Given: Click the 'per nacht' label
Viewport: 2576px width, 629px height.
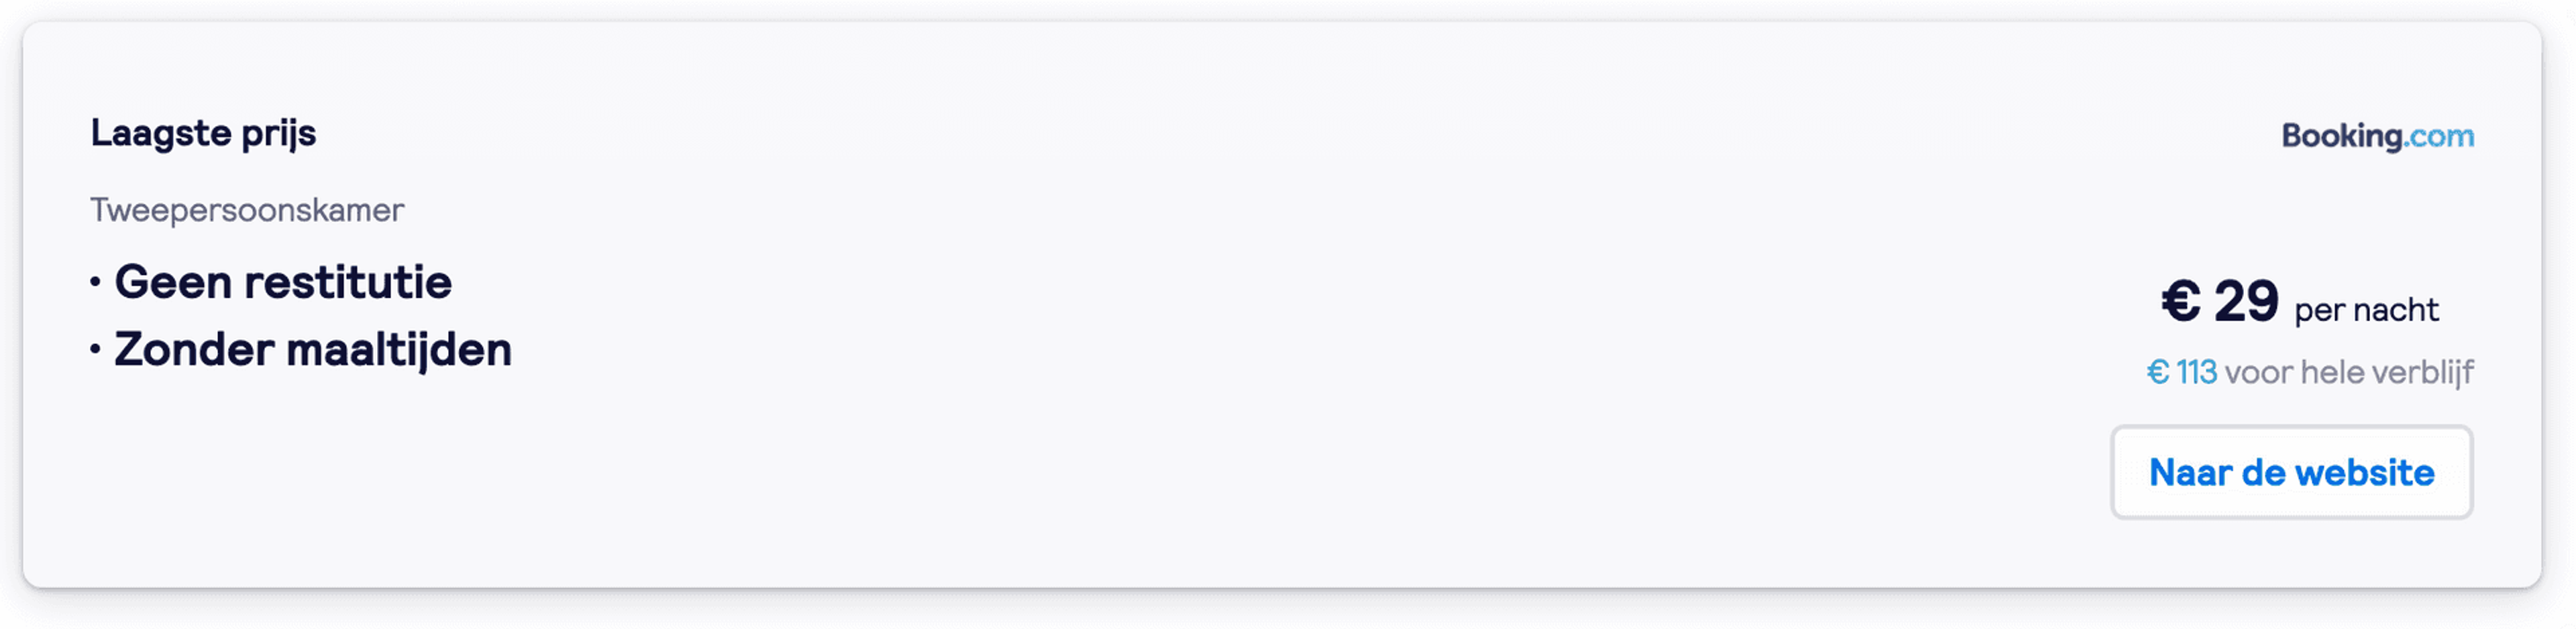Looking at the screenshot, I should coord(2366,310).
